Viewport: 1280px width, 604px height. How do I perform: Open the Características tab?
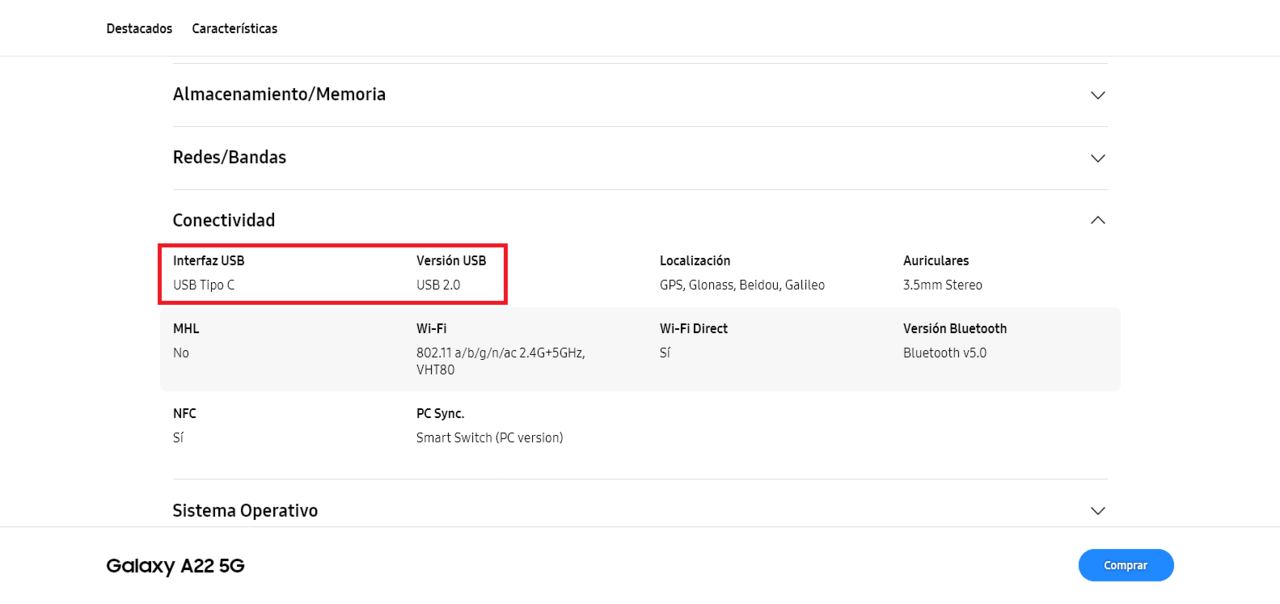(x=235, y=29)
